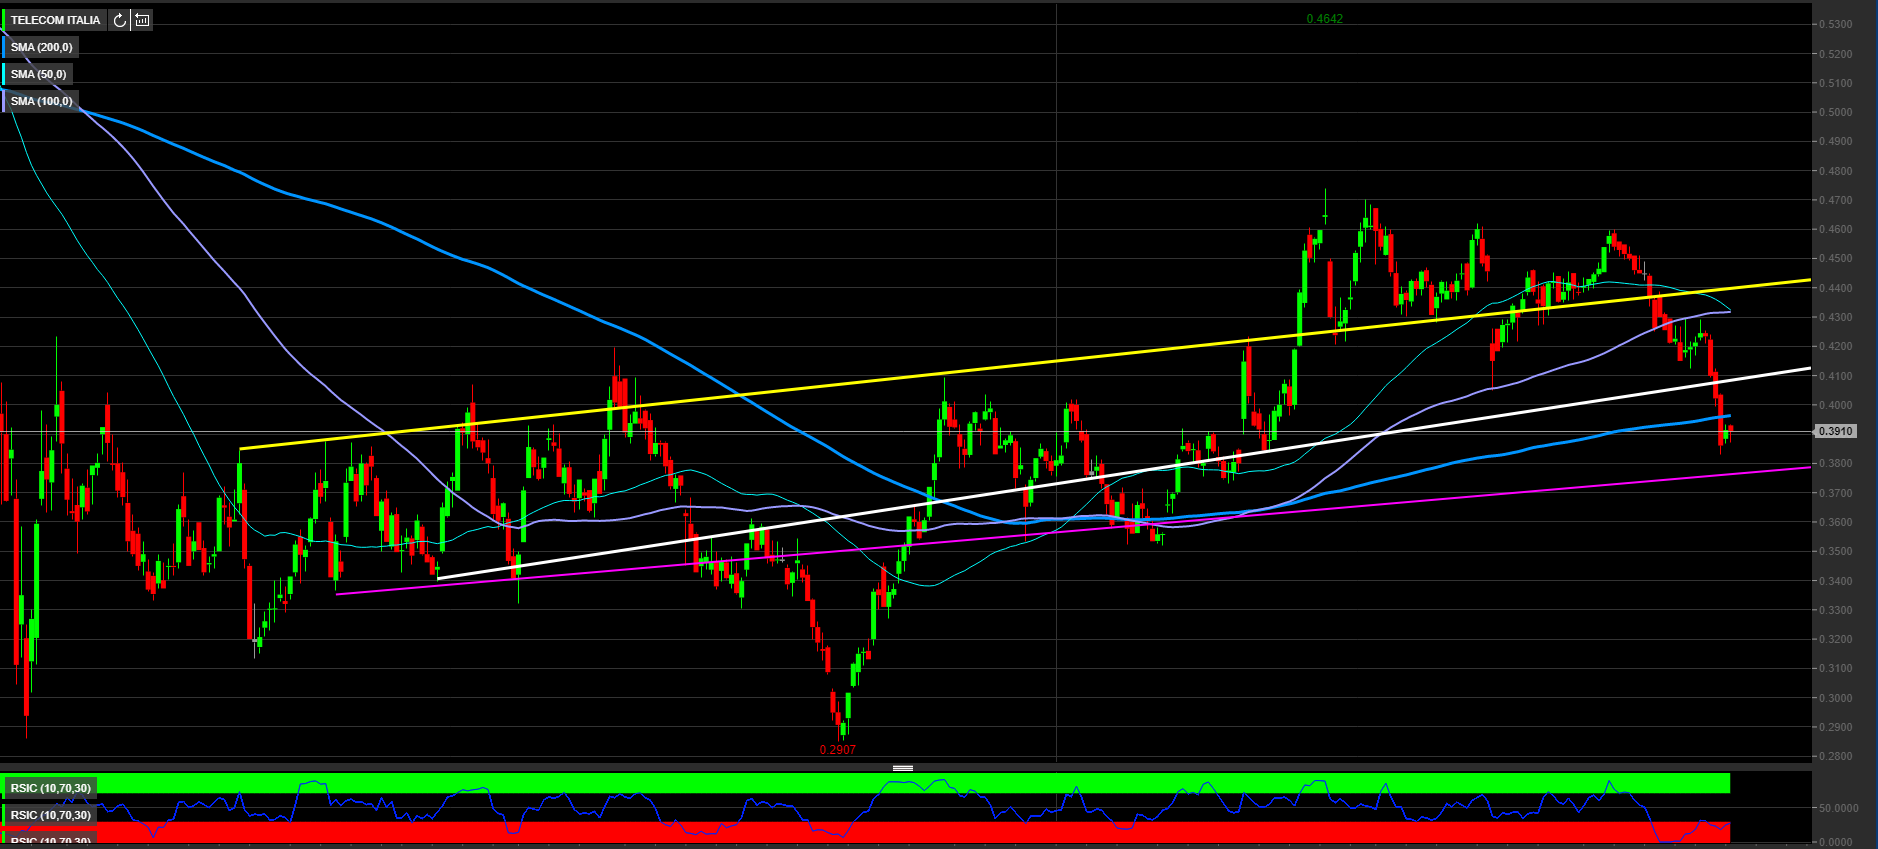Click the current price tag 0.3910
The width and height of the screenshot is (1878, 849).
[x=1835, y=431]
